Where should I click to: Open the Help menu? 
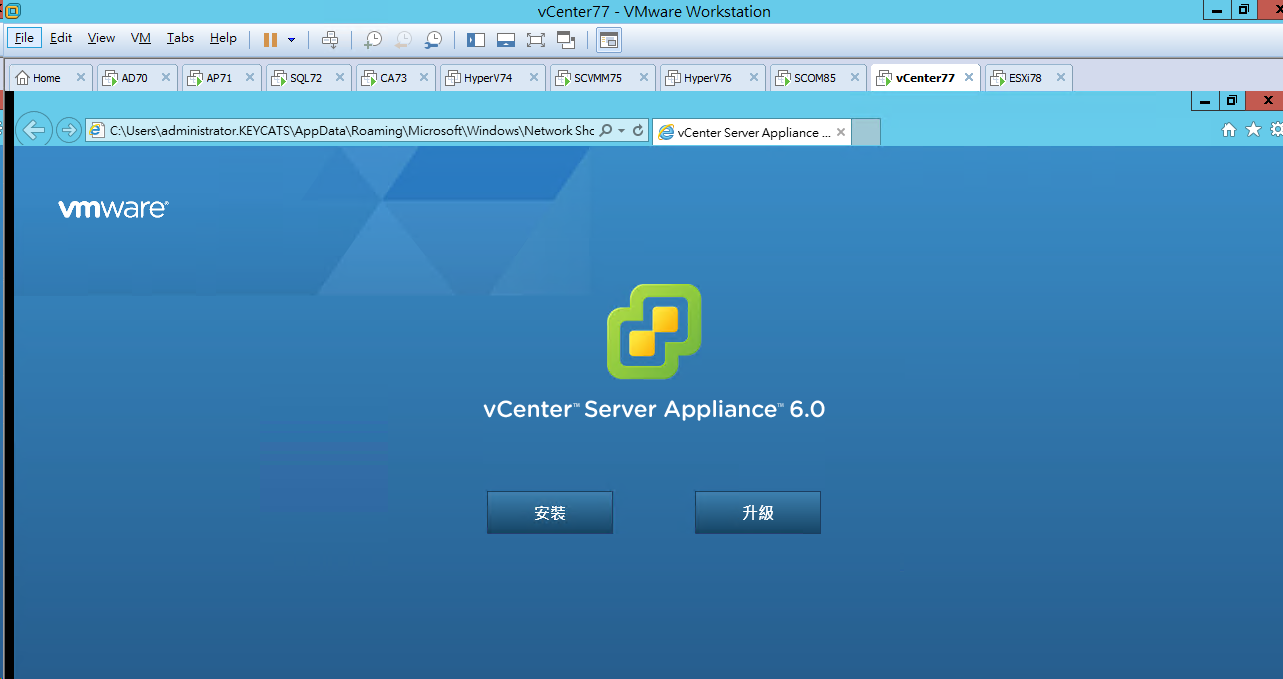(223, 38)
